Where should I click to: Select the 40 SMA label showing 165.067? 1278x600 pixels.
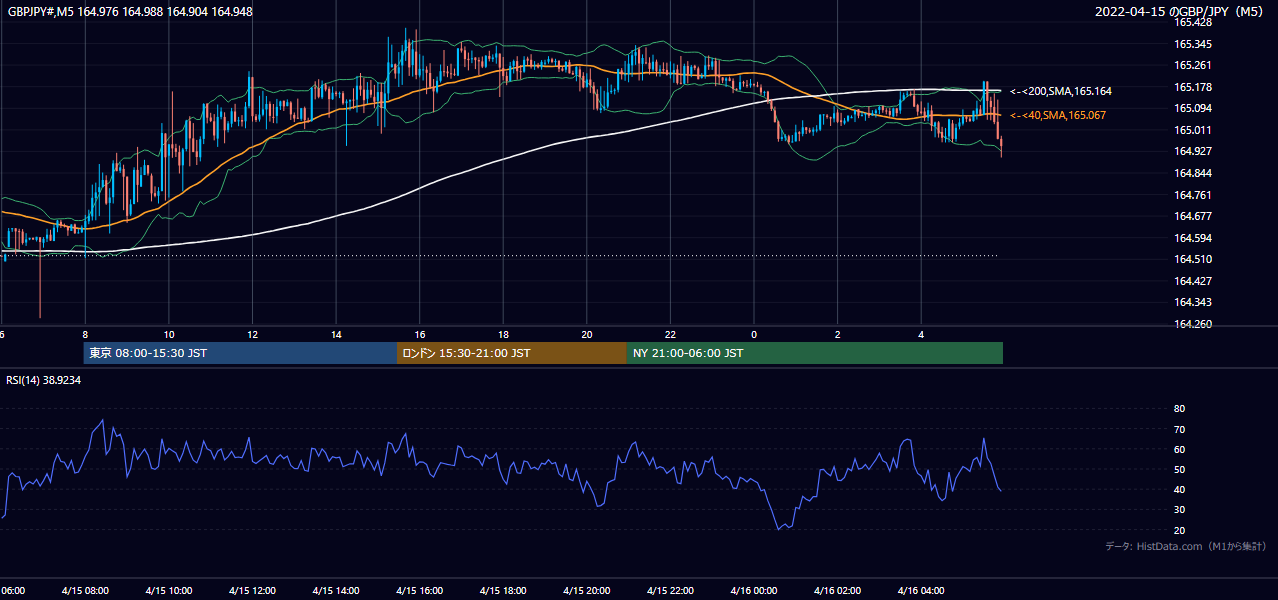coord(1058,116)
